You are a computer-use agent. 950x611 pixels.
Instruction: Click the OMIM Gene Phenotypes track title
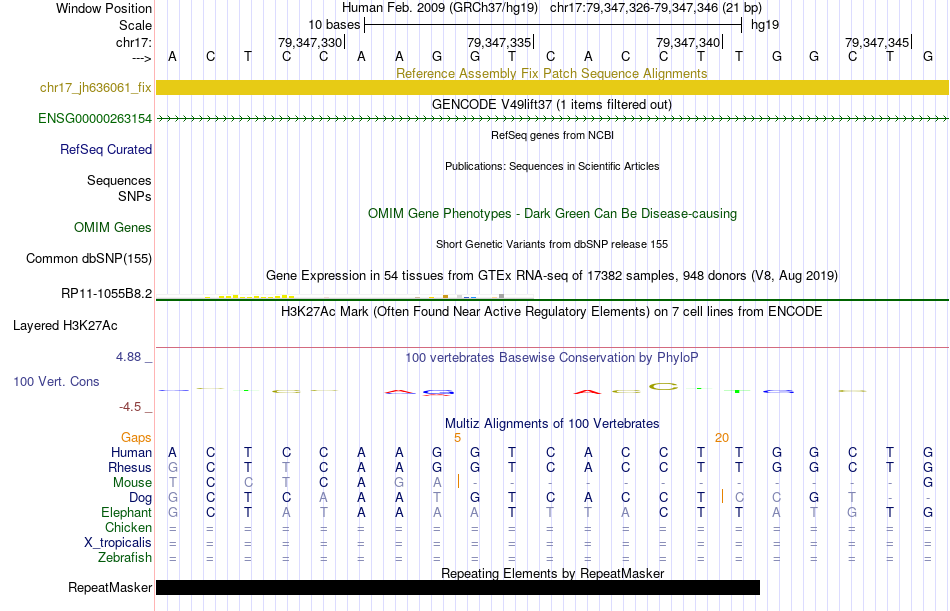[552, 214]
